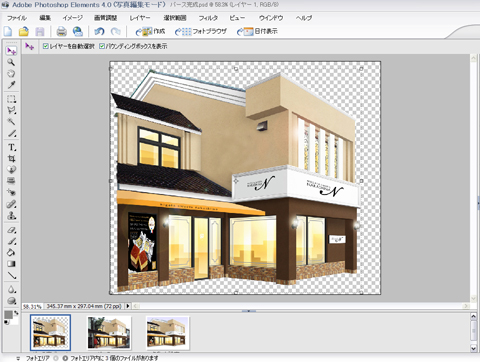Open the ファイル menu
The width and height of the screenshot is (480, 362).
(17, 18)
